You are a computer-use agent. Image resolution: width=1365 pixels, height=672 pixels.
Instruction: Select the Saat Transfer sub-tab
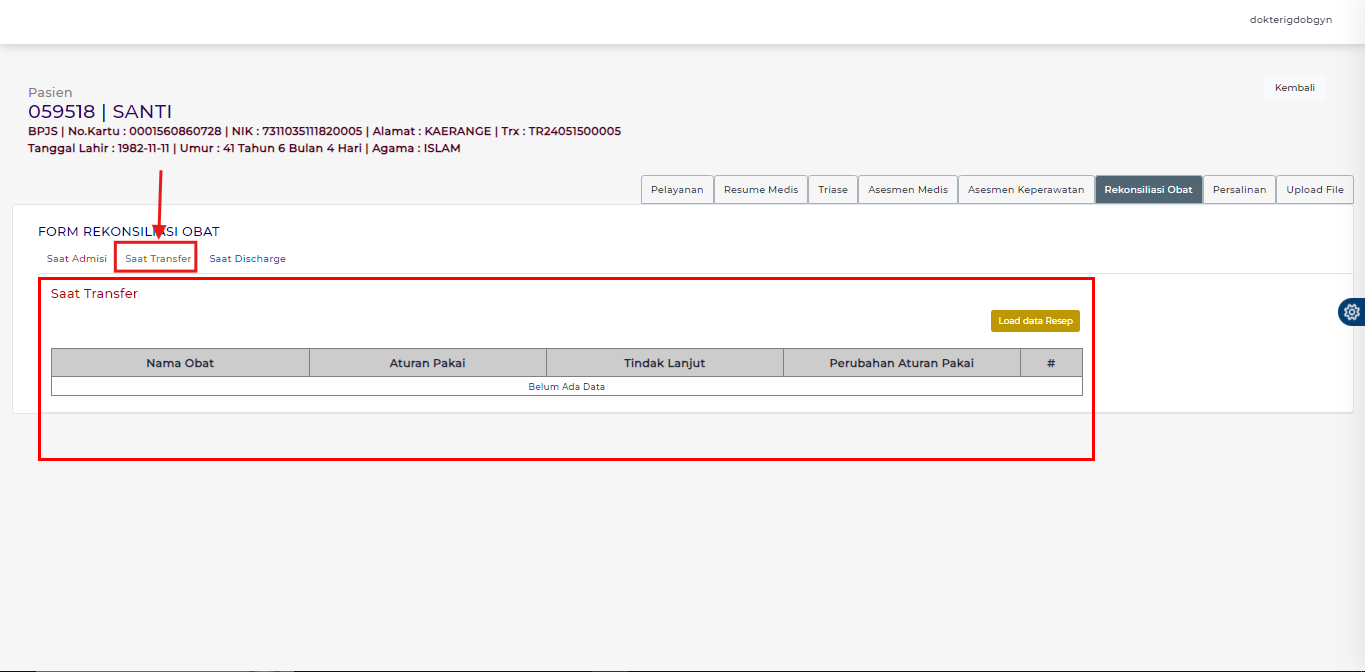[x=158, y=259]
